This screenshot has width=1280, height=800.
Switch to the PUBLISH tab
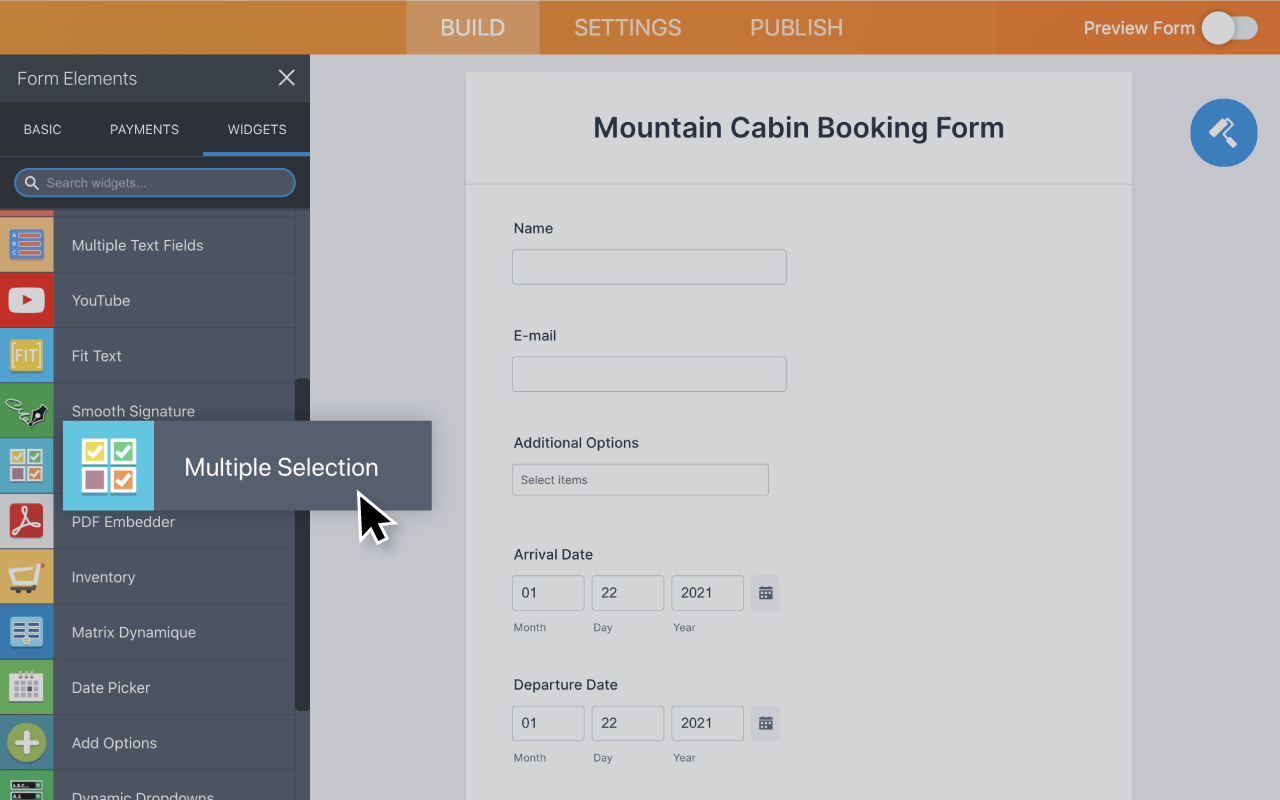(x=795, y=28)
